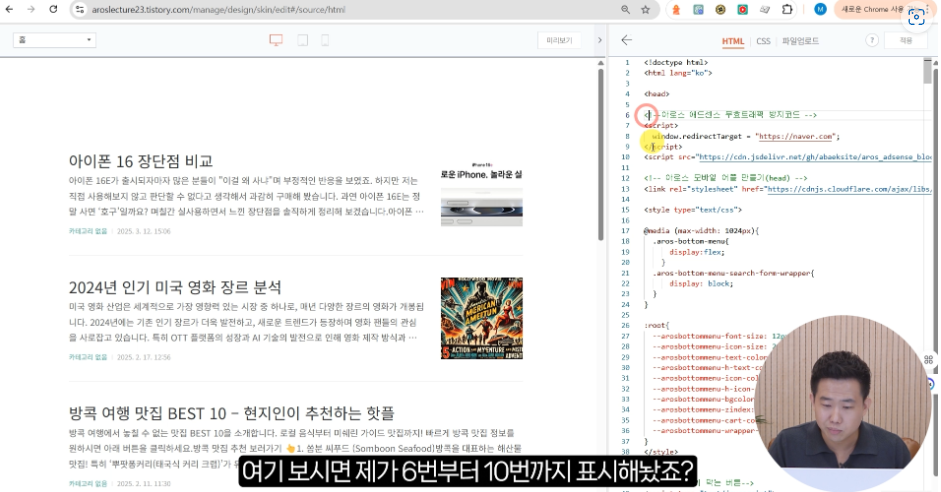Open the Chrome profile avatar M
The height and width of the screenshot is (492, 941).
[x=820, y=10]
